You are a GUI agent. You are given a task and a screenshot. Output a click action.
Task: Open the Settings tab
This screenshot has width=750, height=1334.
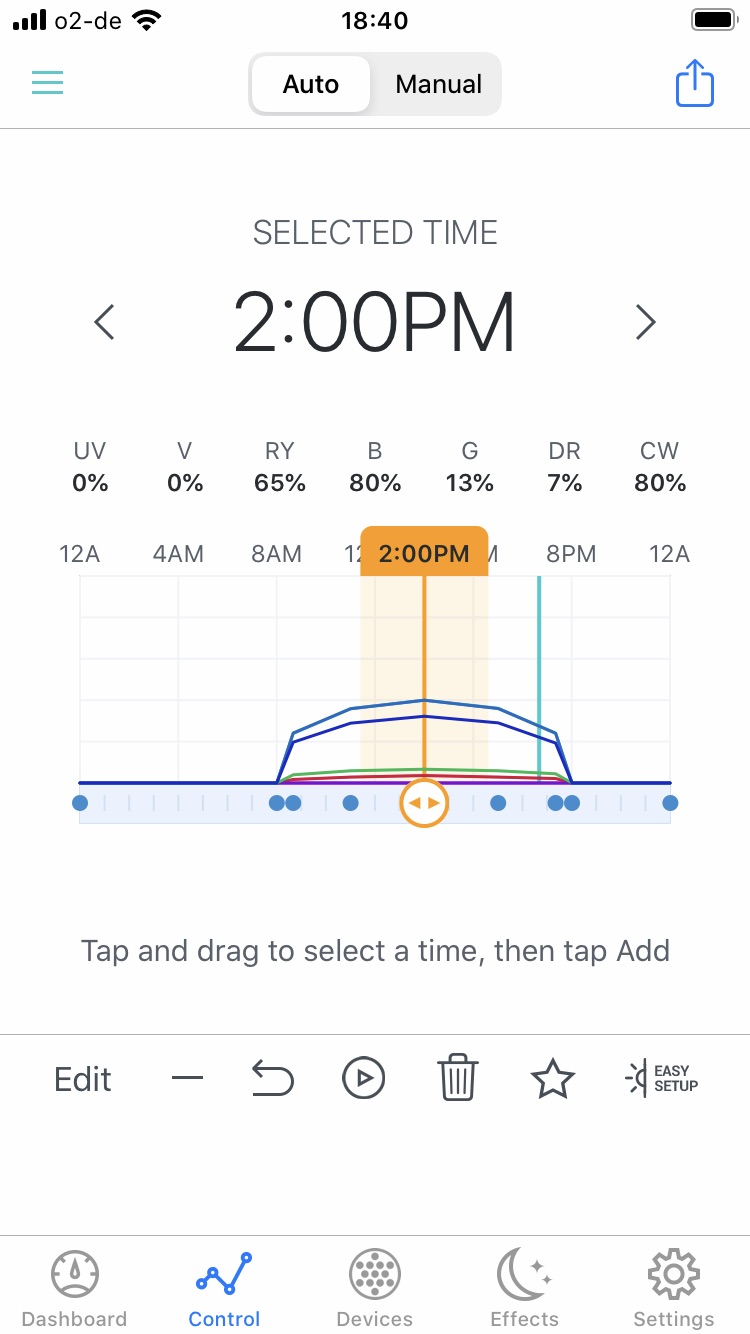coord(673,1290)
